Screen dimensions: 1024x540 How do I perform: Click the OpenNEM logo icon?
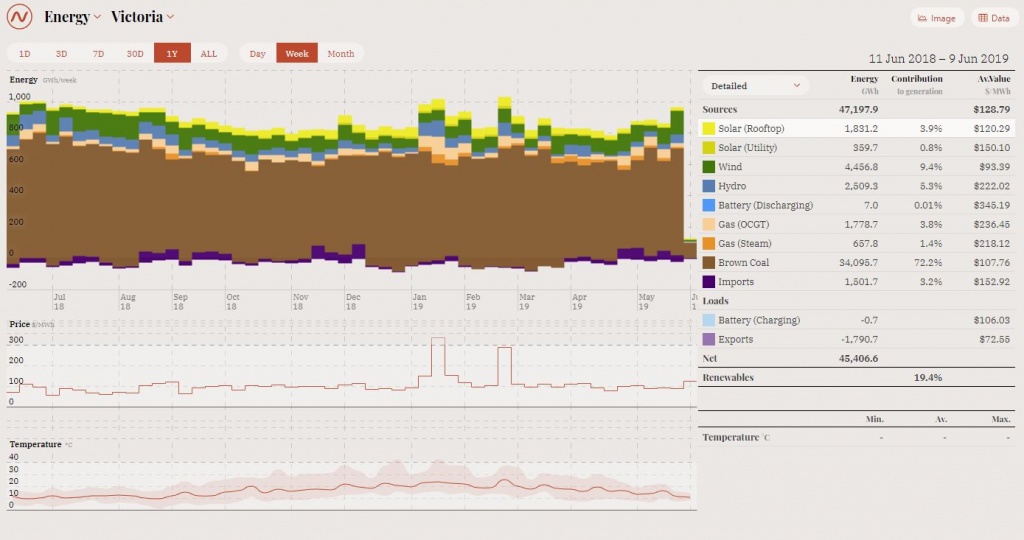[20, 17]
